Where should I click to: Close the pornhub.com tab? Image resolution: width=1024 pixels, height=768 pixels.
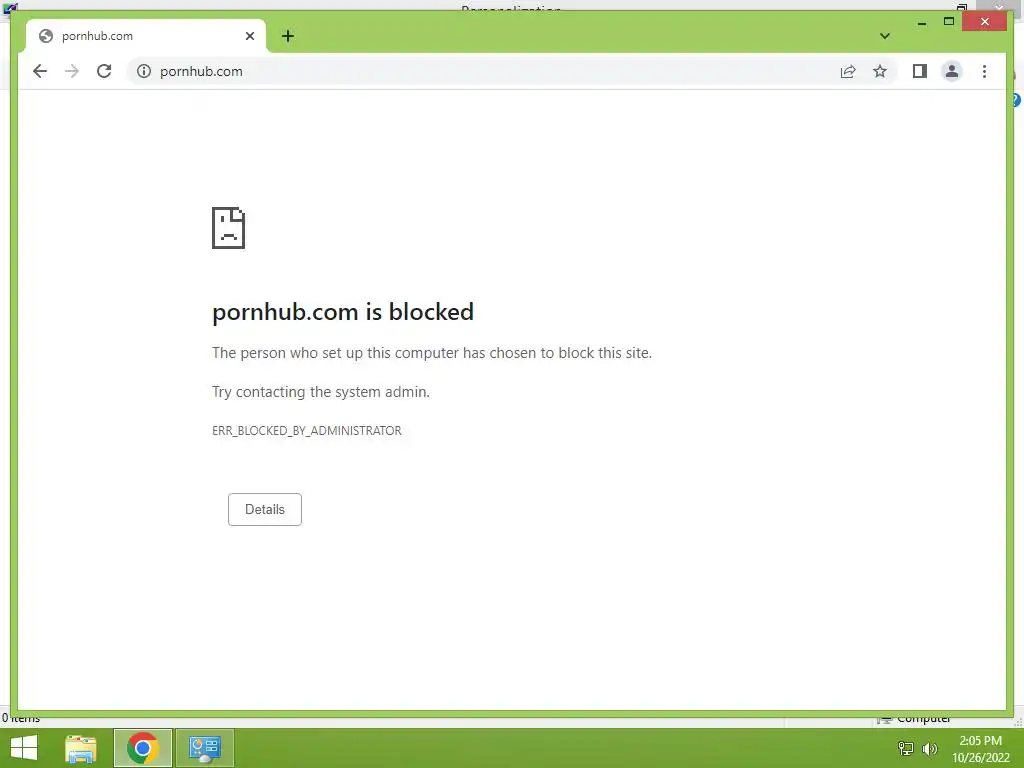[249, 36]
